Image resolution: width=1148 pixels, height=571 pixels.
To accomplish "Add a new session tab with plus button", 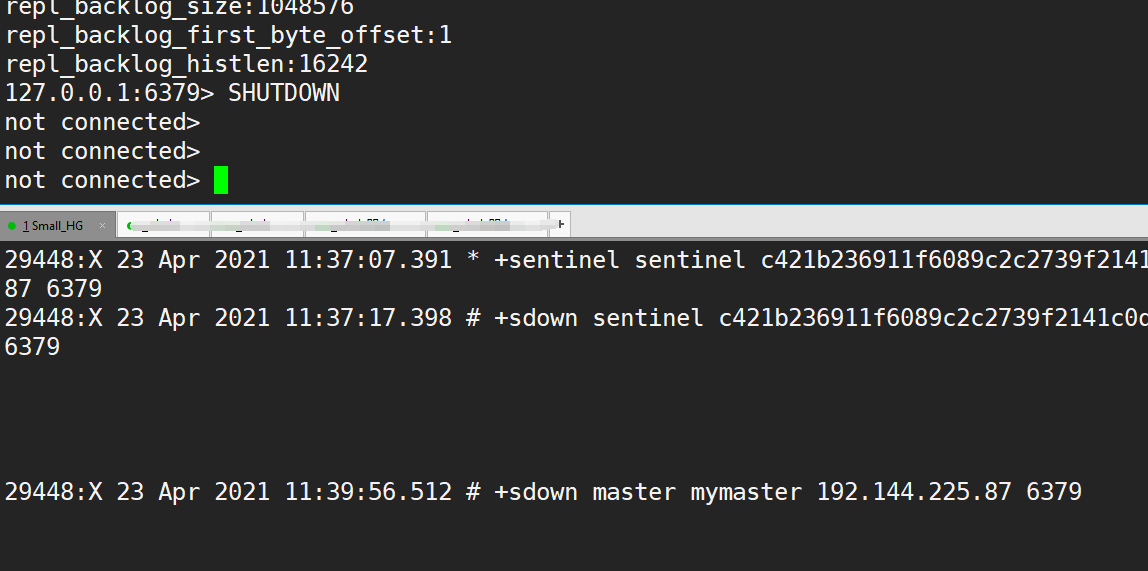I will tap(561, 225).
